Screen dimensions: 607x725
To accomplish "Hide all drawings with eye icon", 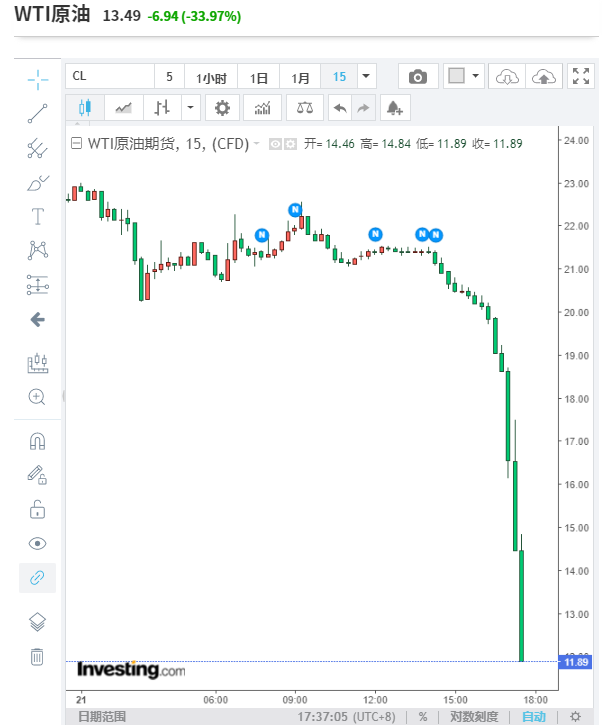I will [x=37, y=544].
